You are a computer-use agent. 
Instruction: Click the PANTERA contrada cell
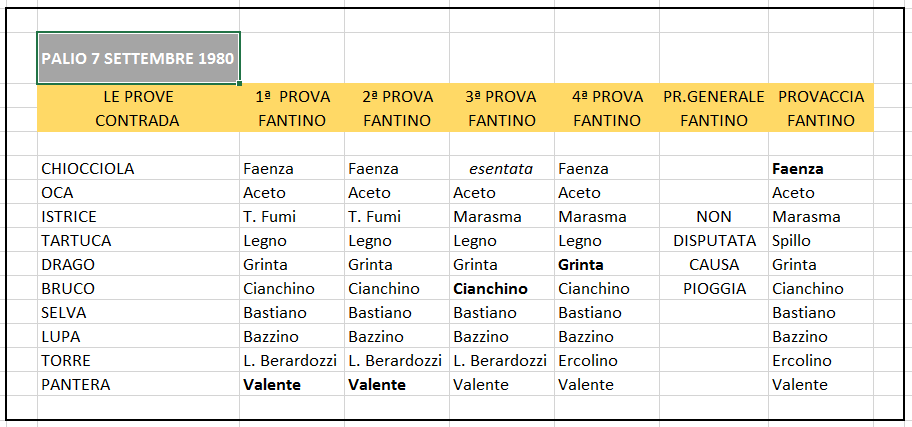76,385
